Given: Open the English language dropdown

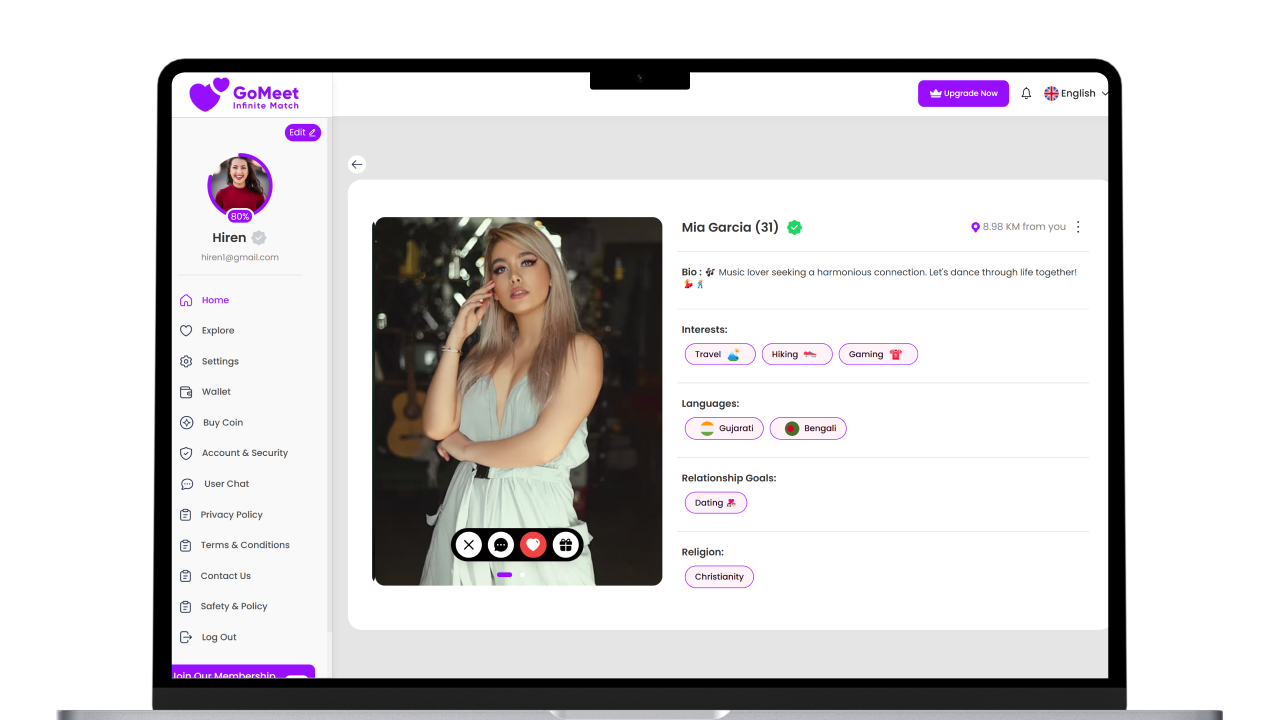Looking at the screenshot, I should [1076, 93].
